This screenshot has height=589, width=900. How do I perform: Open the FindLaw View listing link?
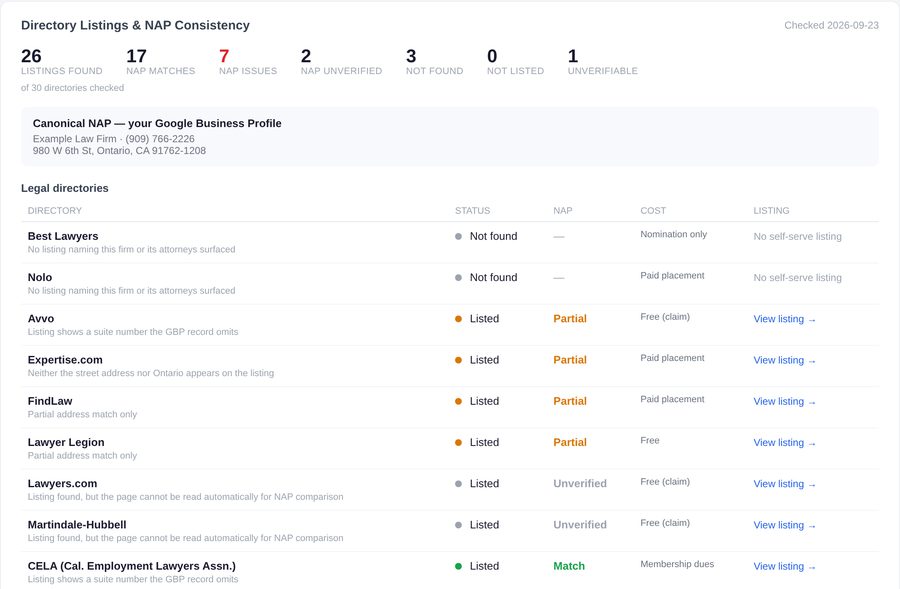click(x=784, y=402)
